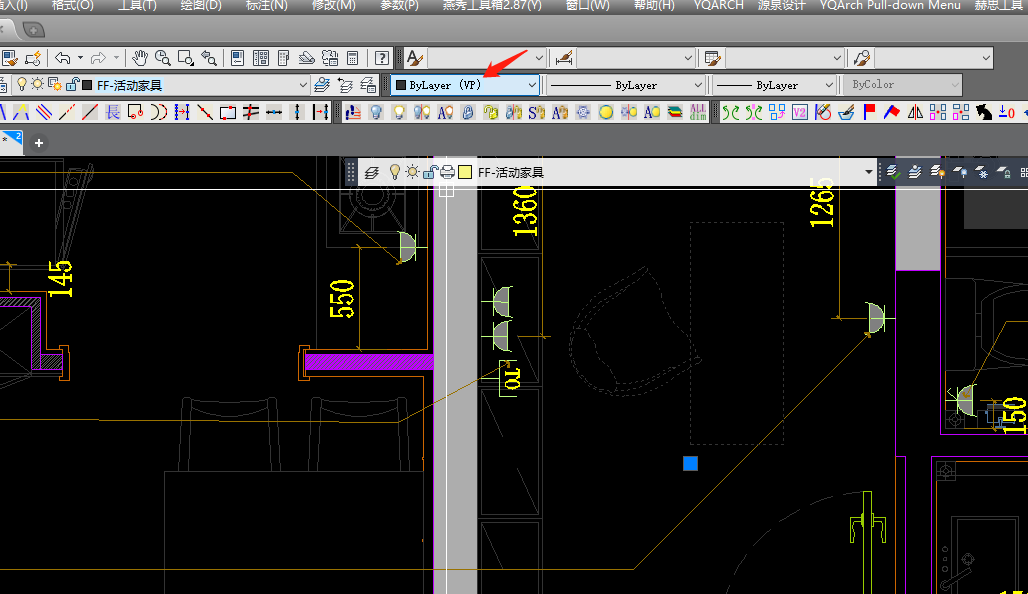1028x594 pixels.
Task: Open the 参数(P) menu
Action: (x=399, y=5)
